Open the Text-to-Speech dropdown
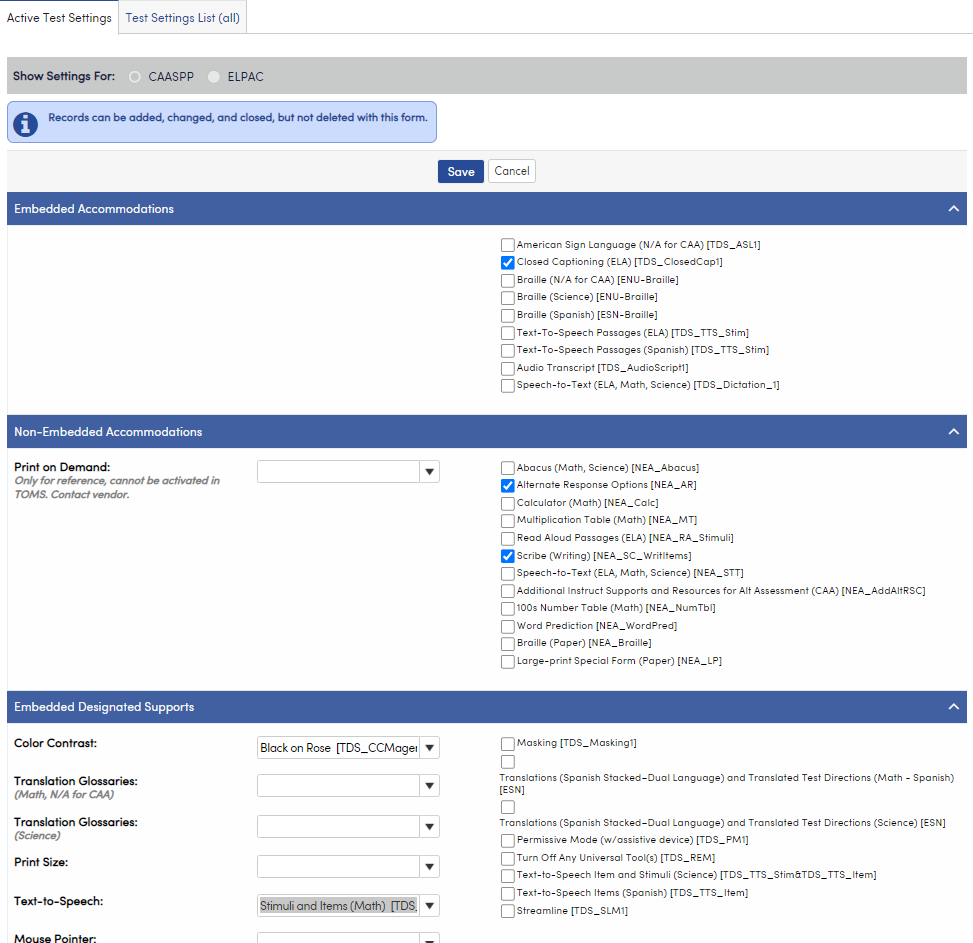Screen dimensions: 973x943 429,905
